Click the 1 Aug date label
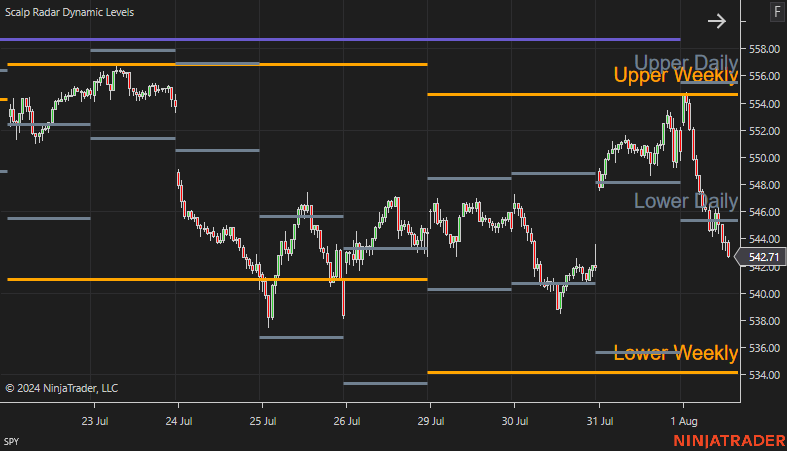 [684, 421]
